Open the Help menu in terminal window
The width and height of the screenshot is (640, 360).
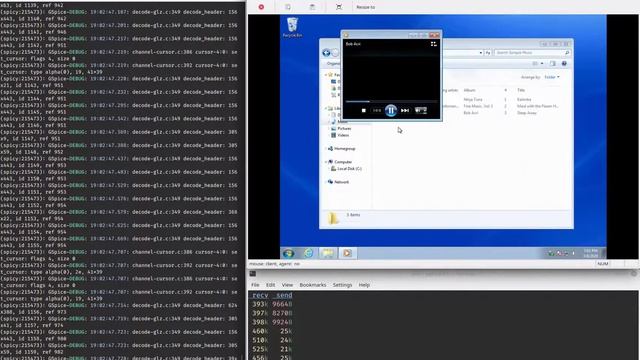(x=364, y=285)
